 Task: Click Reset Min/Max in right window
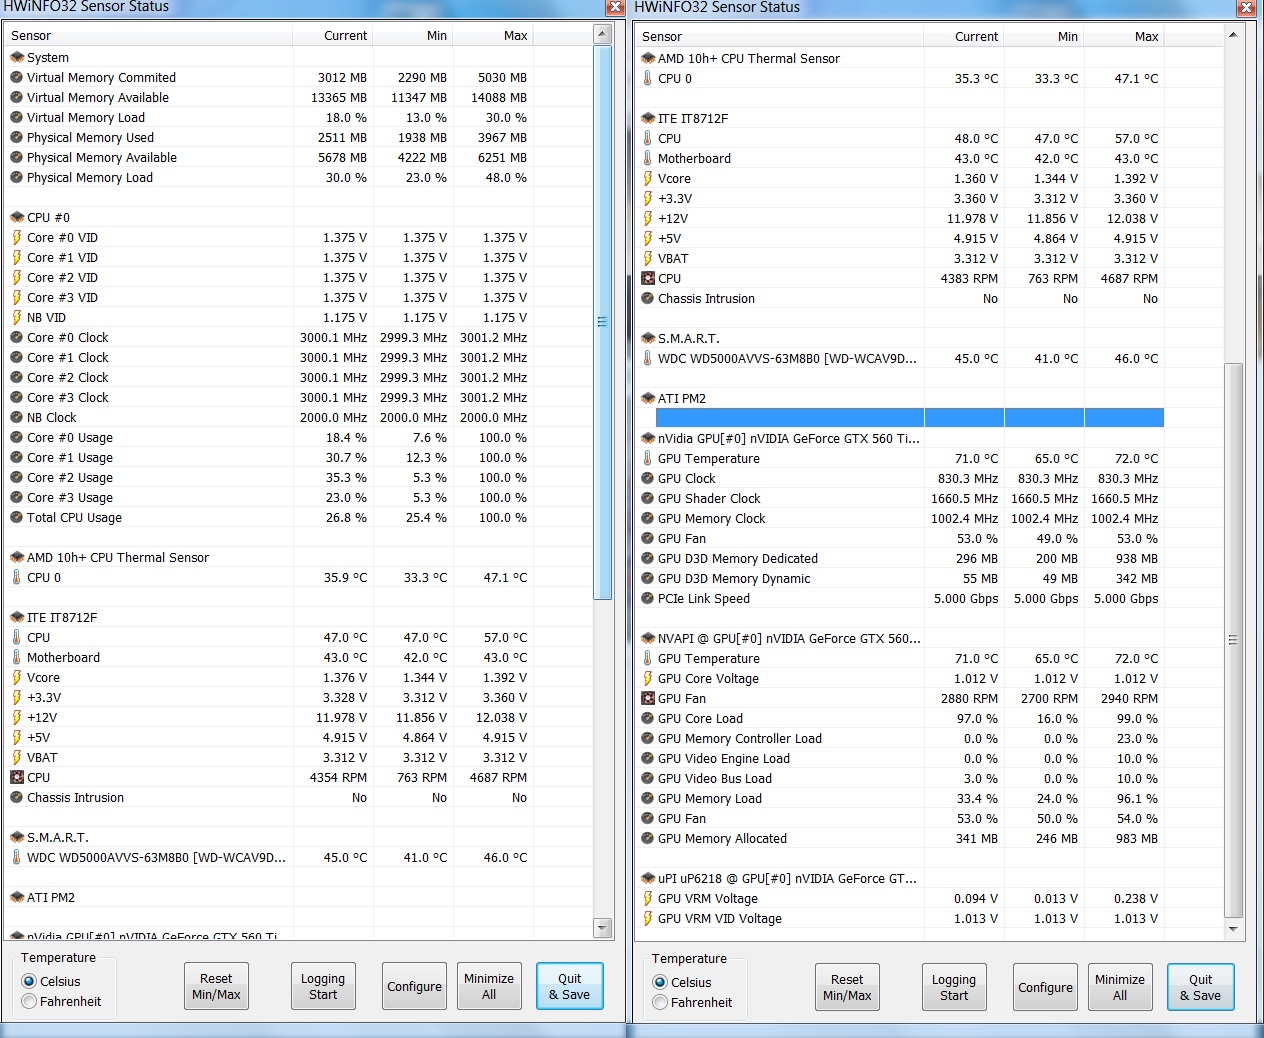847,988
